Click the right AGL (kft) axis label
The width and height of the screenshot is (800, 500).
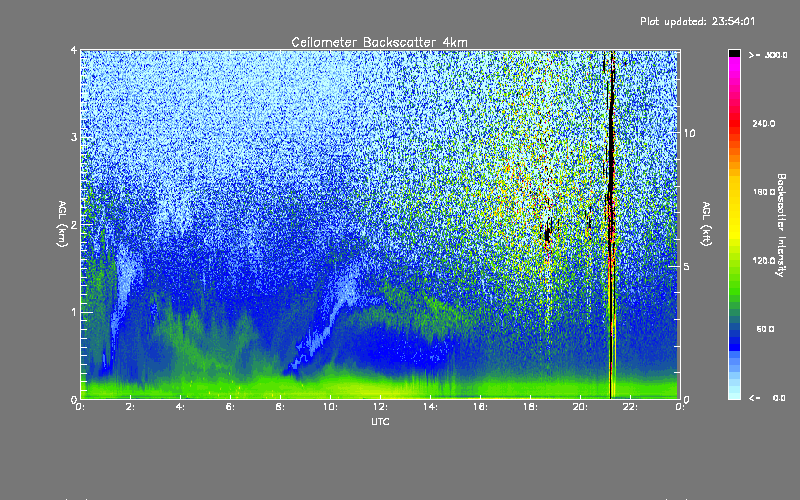pyautogui.click(x=706, y=224)
